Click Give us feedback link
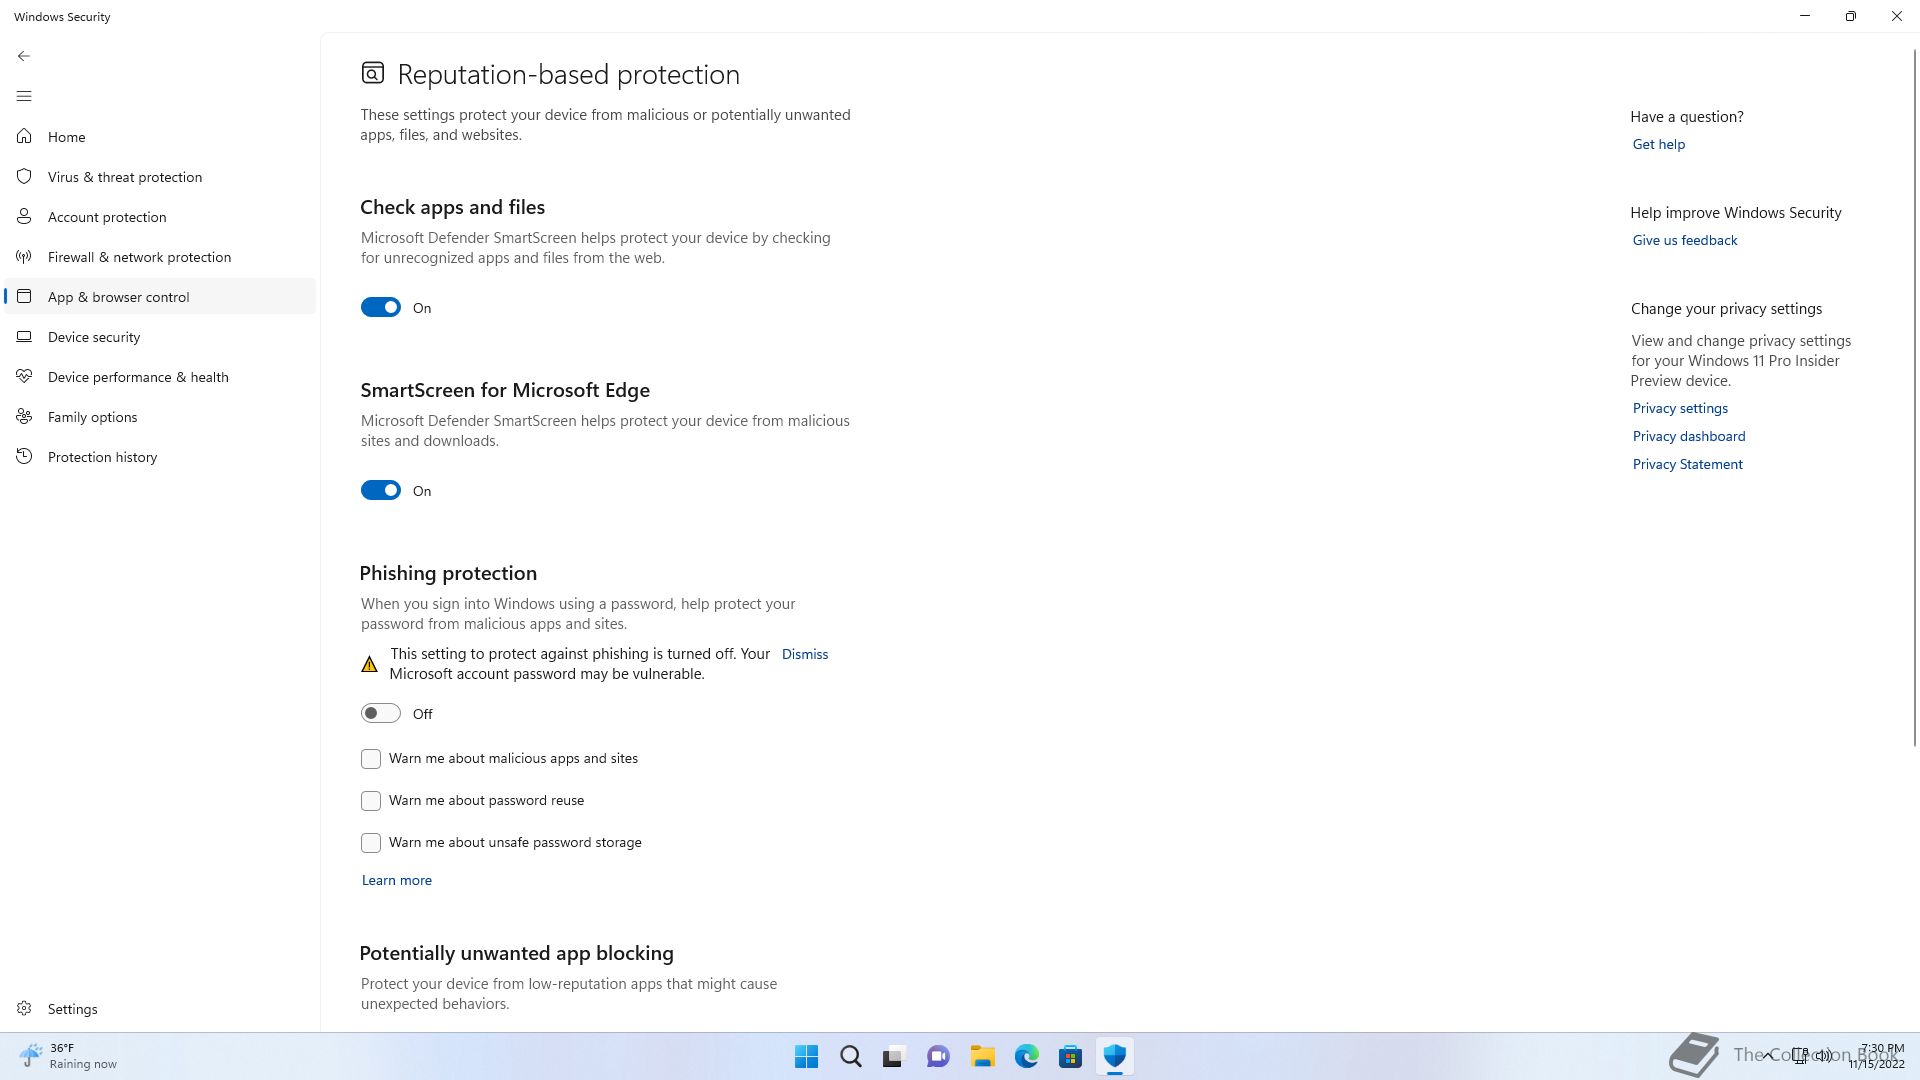1920x1080 pixels. (1684, 240)
